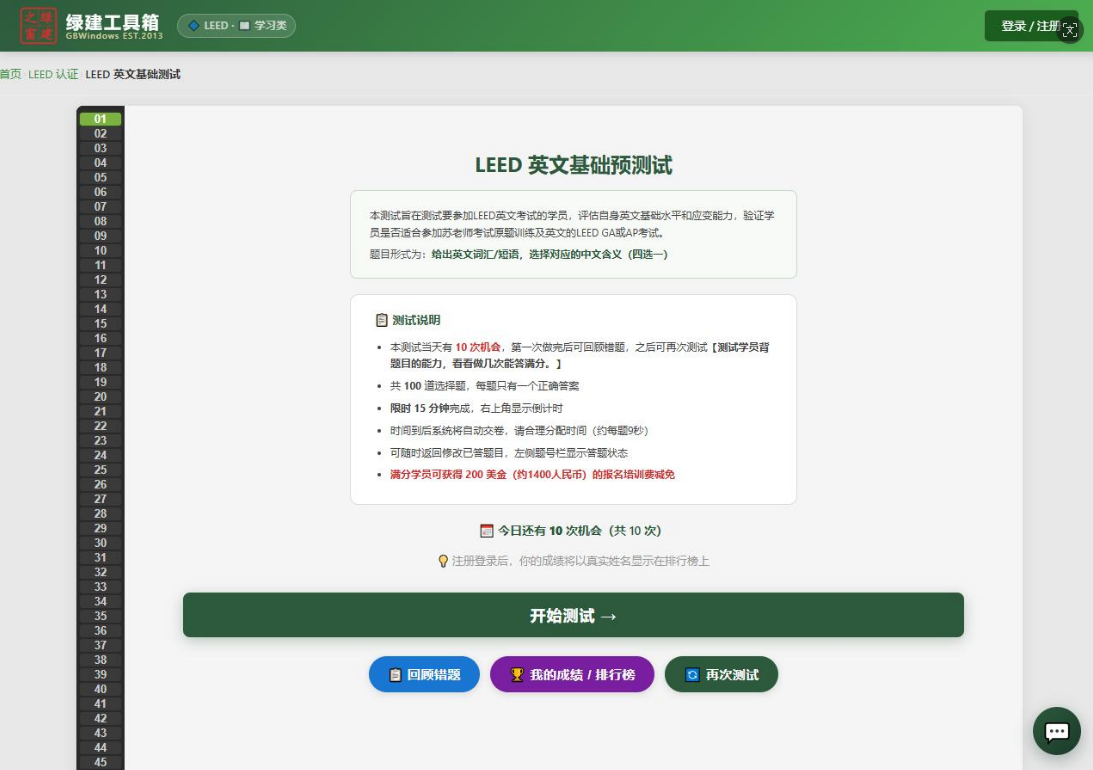Click the red seal logo icon
Image resolution: width=1093 pixels, height=770 pixels.
tap(38, 26)
